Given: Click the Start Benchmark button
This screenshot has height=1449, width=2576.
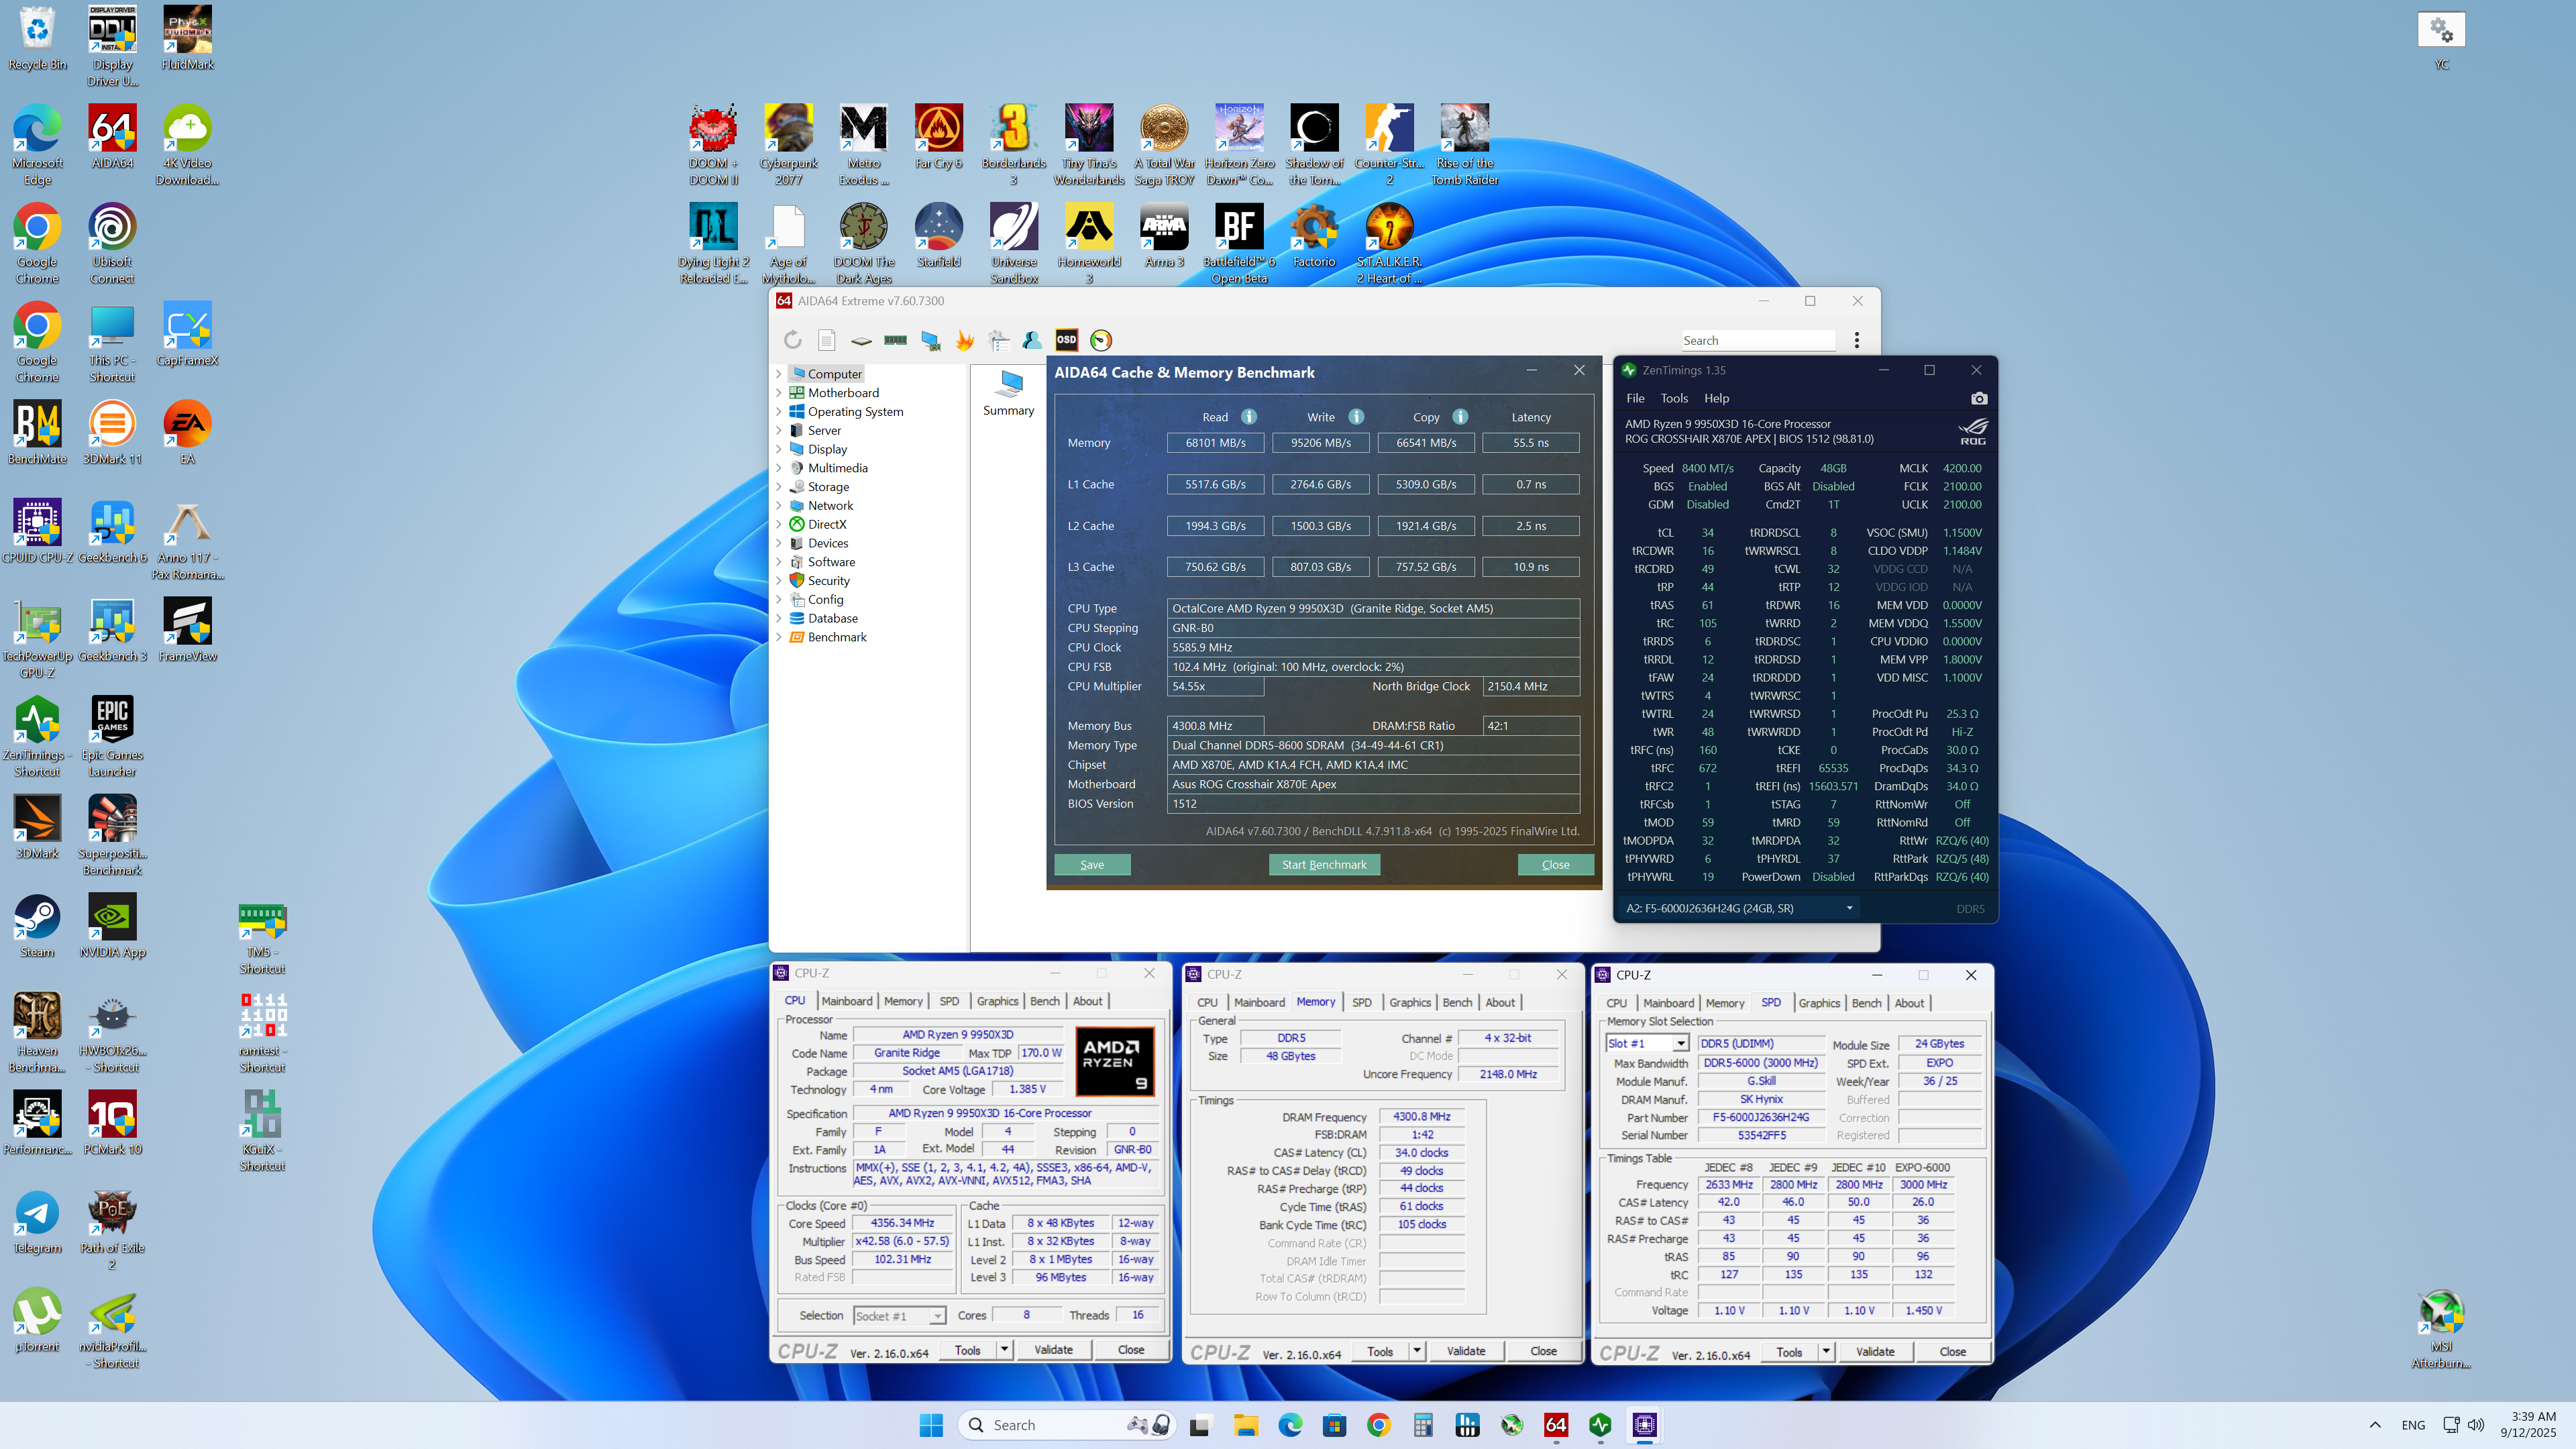Looking at the screenshot, I should click(1323, 865).
